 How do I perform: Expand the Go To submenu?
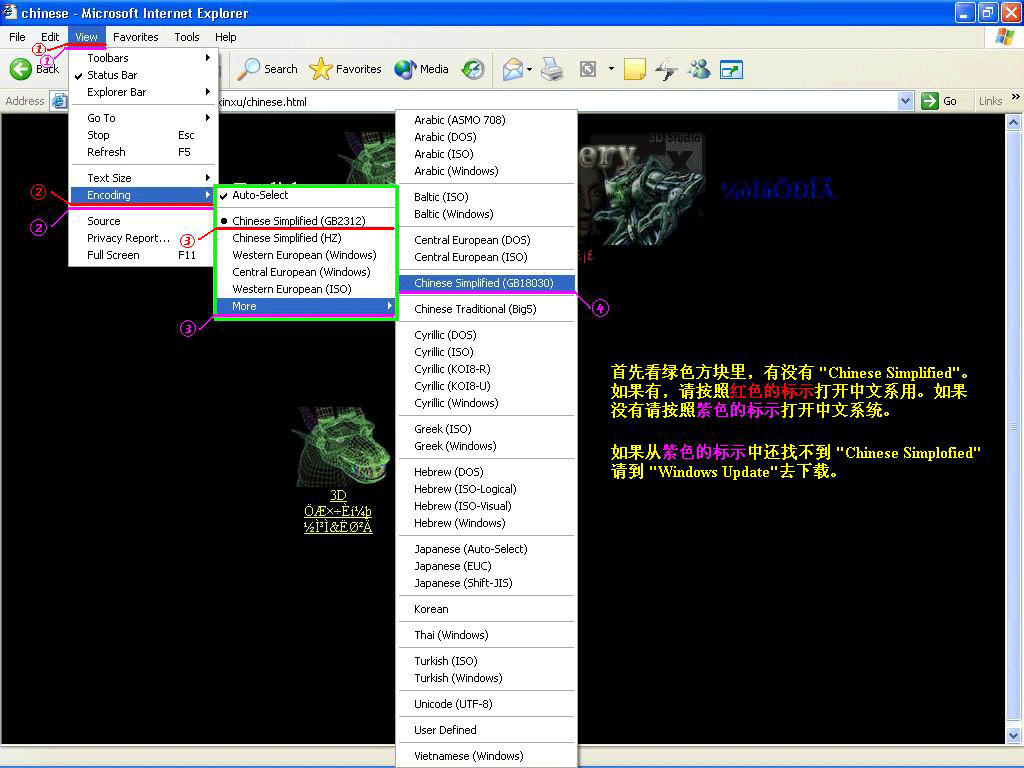(143, 118)
